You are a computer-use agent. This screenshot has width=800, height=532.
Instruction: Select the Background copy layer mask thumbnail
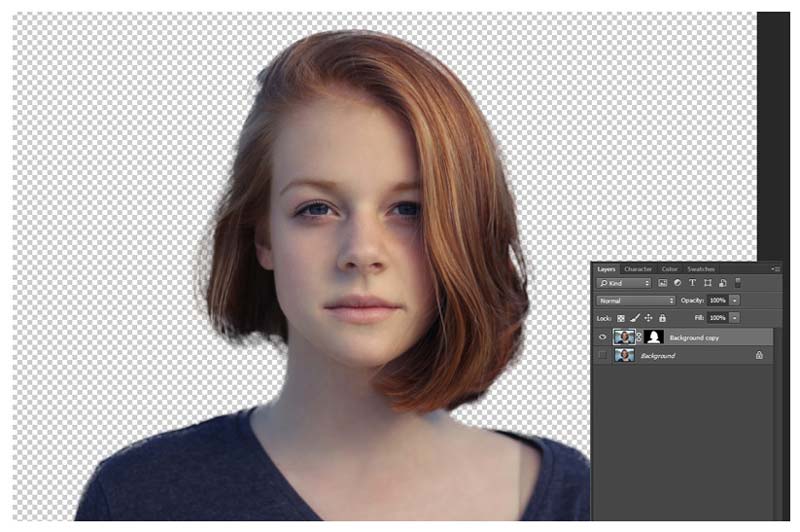[654, 337]
